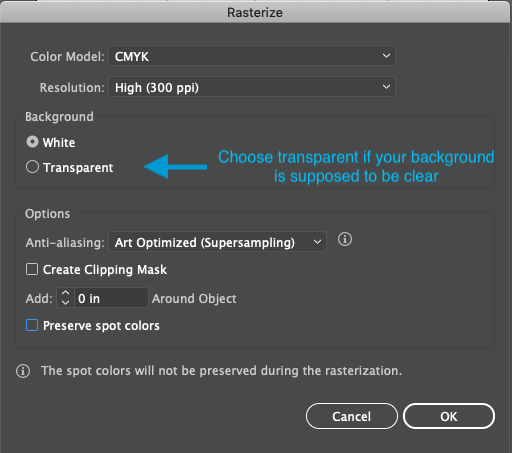
Task: Click the Cancel button
Action: (x=352, y=416)
